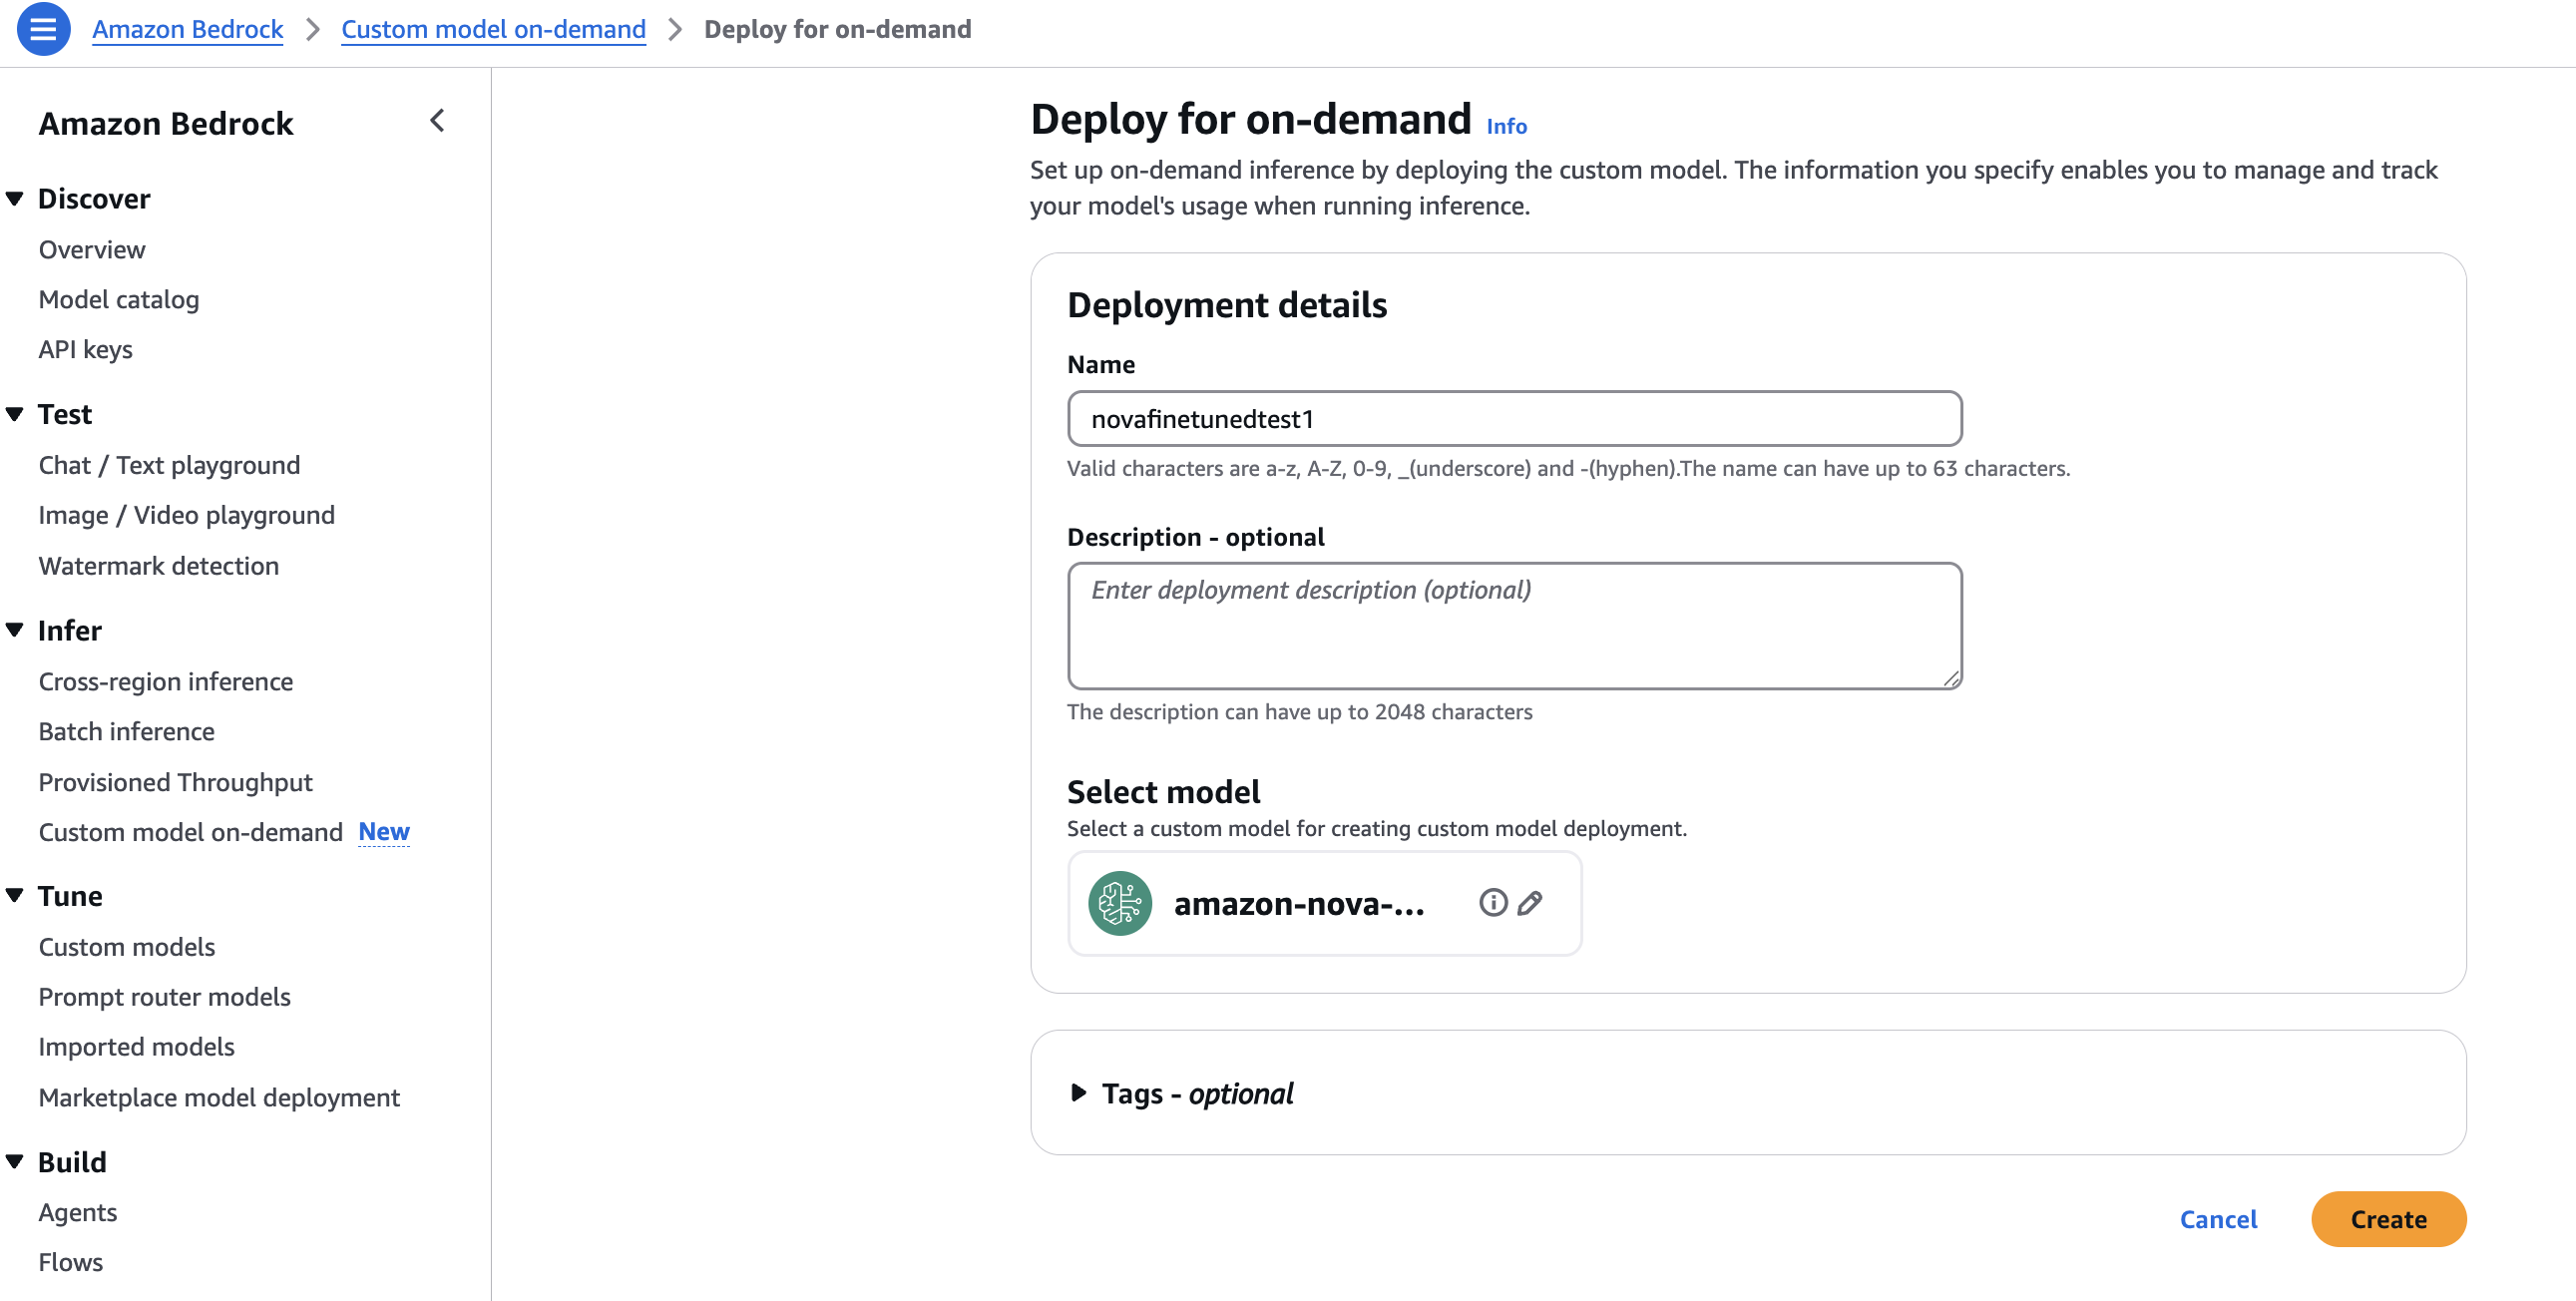Expand the Tags optional section
Image resolution: width=2576 pixels, height=1301 pixels.
(1079, 1093)
